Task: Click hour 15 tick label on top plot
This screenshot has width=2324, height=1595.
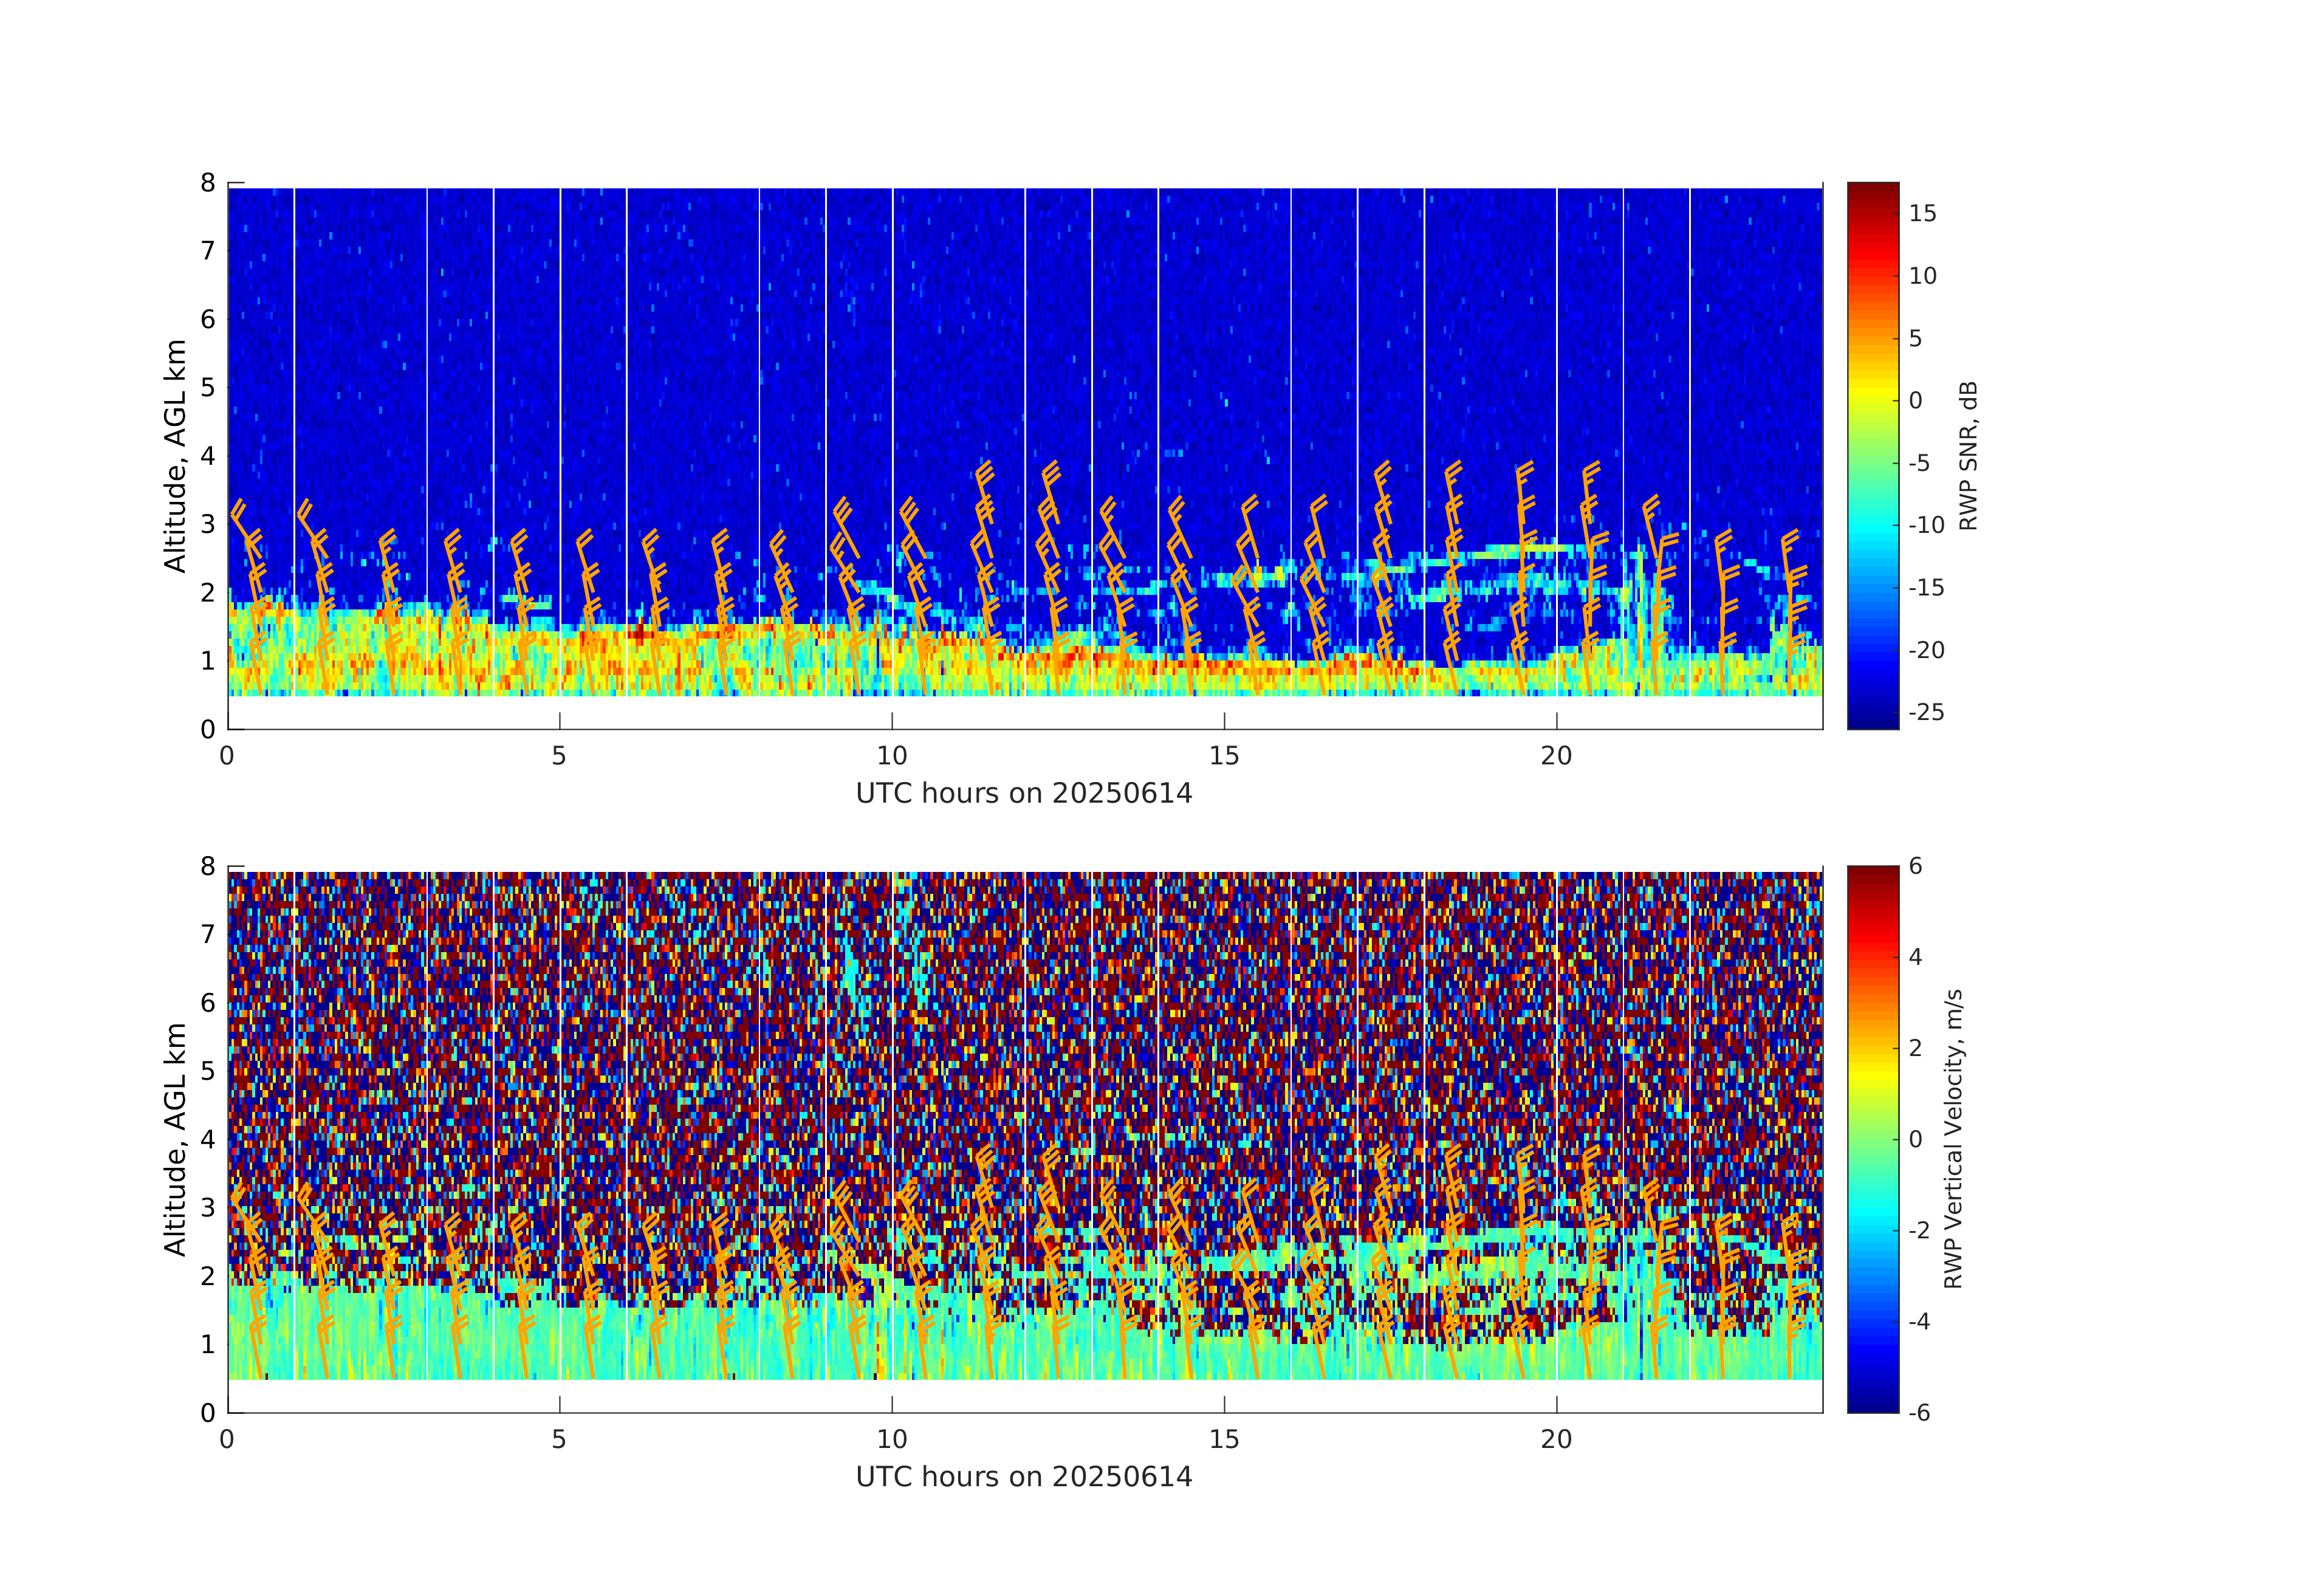Action: (1224, 756)
